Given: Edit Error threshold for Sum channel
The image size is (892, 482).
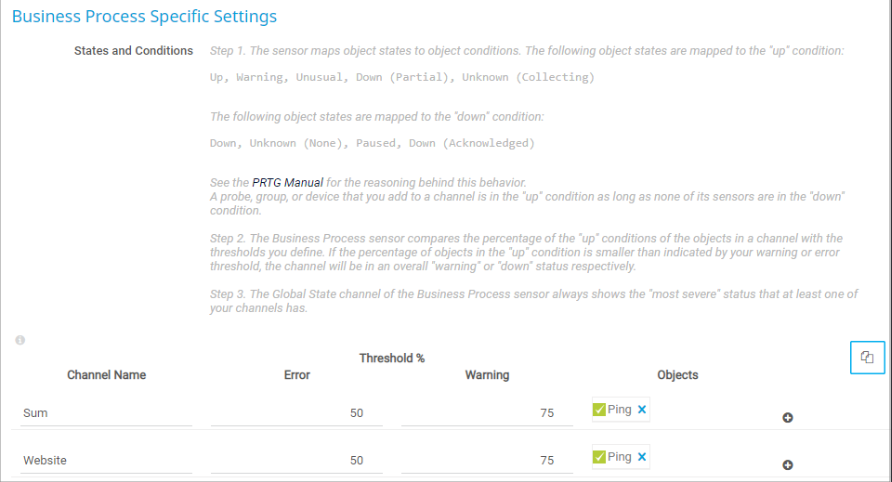Looking at the screenshot, I should pos(296,413).
